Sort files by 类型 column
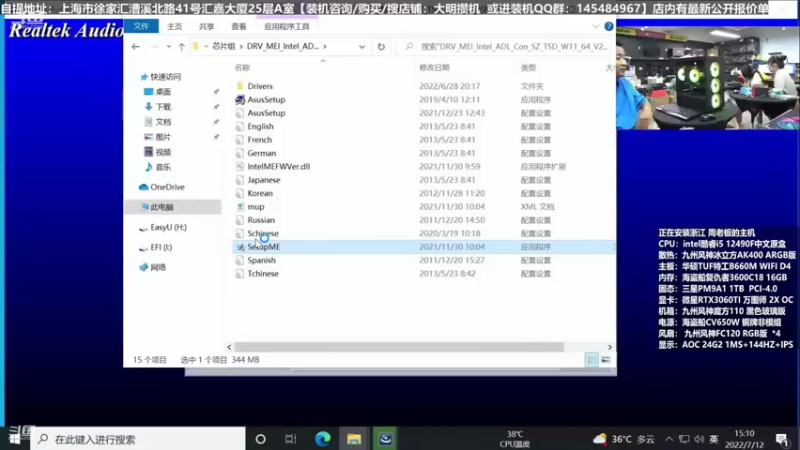 point(528,67)
